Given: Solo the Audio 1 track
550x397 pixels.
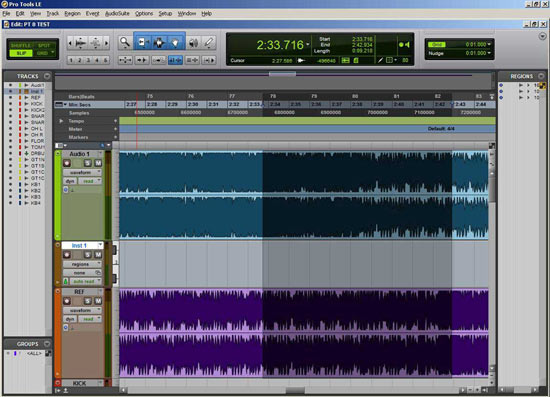Looking at the screenshot, I should 87,163.
